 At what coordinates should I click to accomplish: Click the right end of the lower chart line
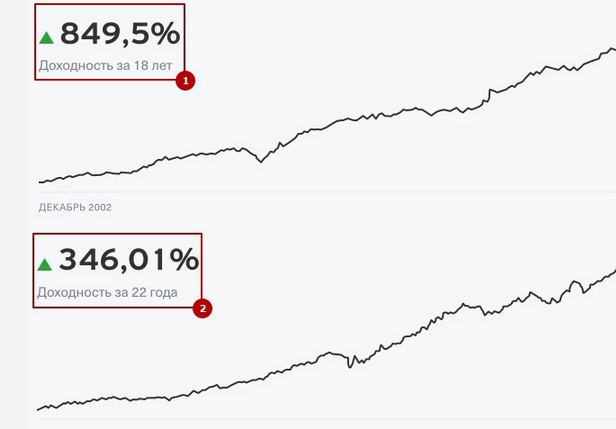[x=613, y=272]
